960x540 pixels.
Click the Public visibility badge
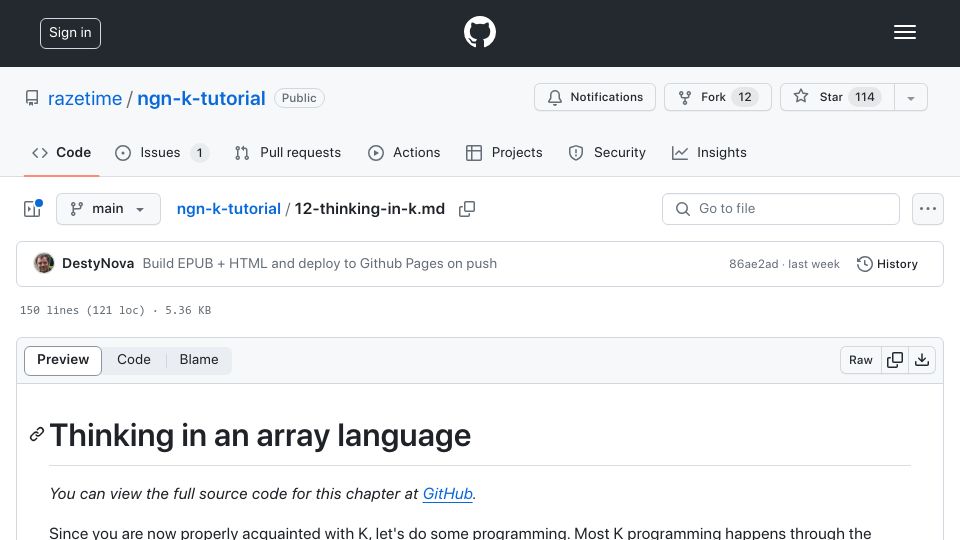point(299,98)
